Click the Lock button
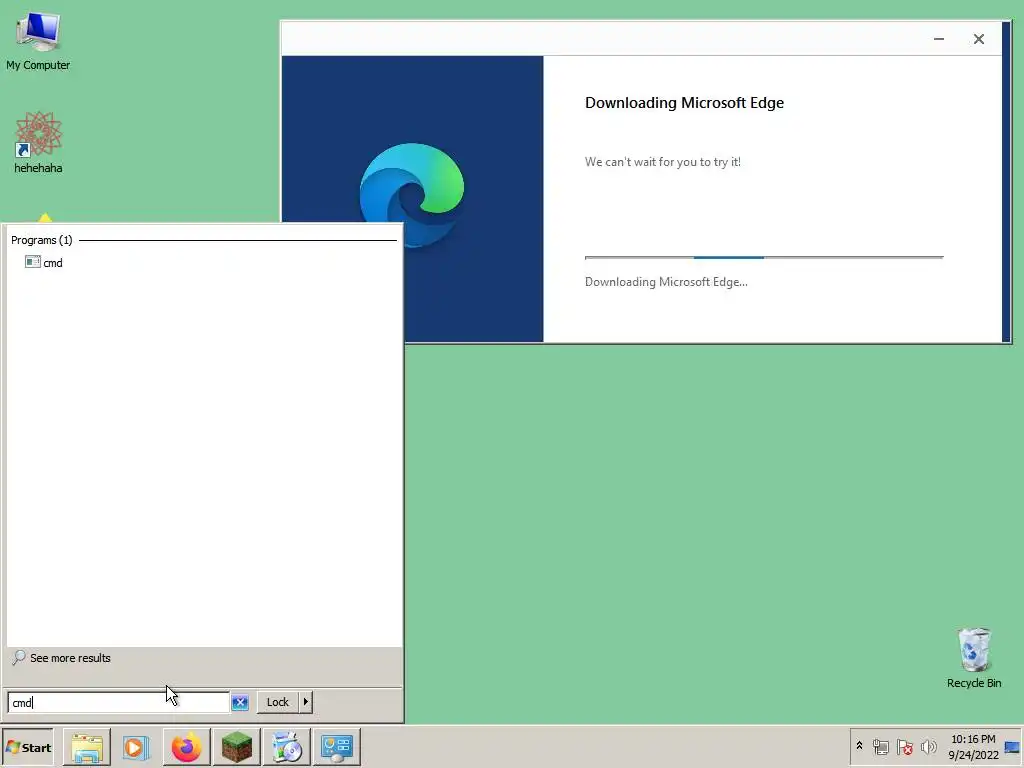Screen dimensions: 1024x768 coord(278,702)
